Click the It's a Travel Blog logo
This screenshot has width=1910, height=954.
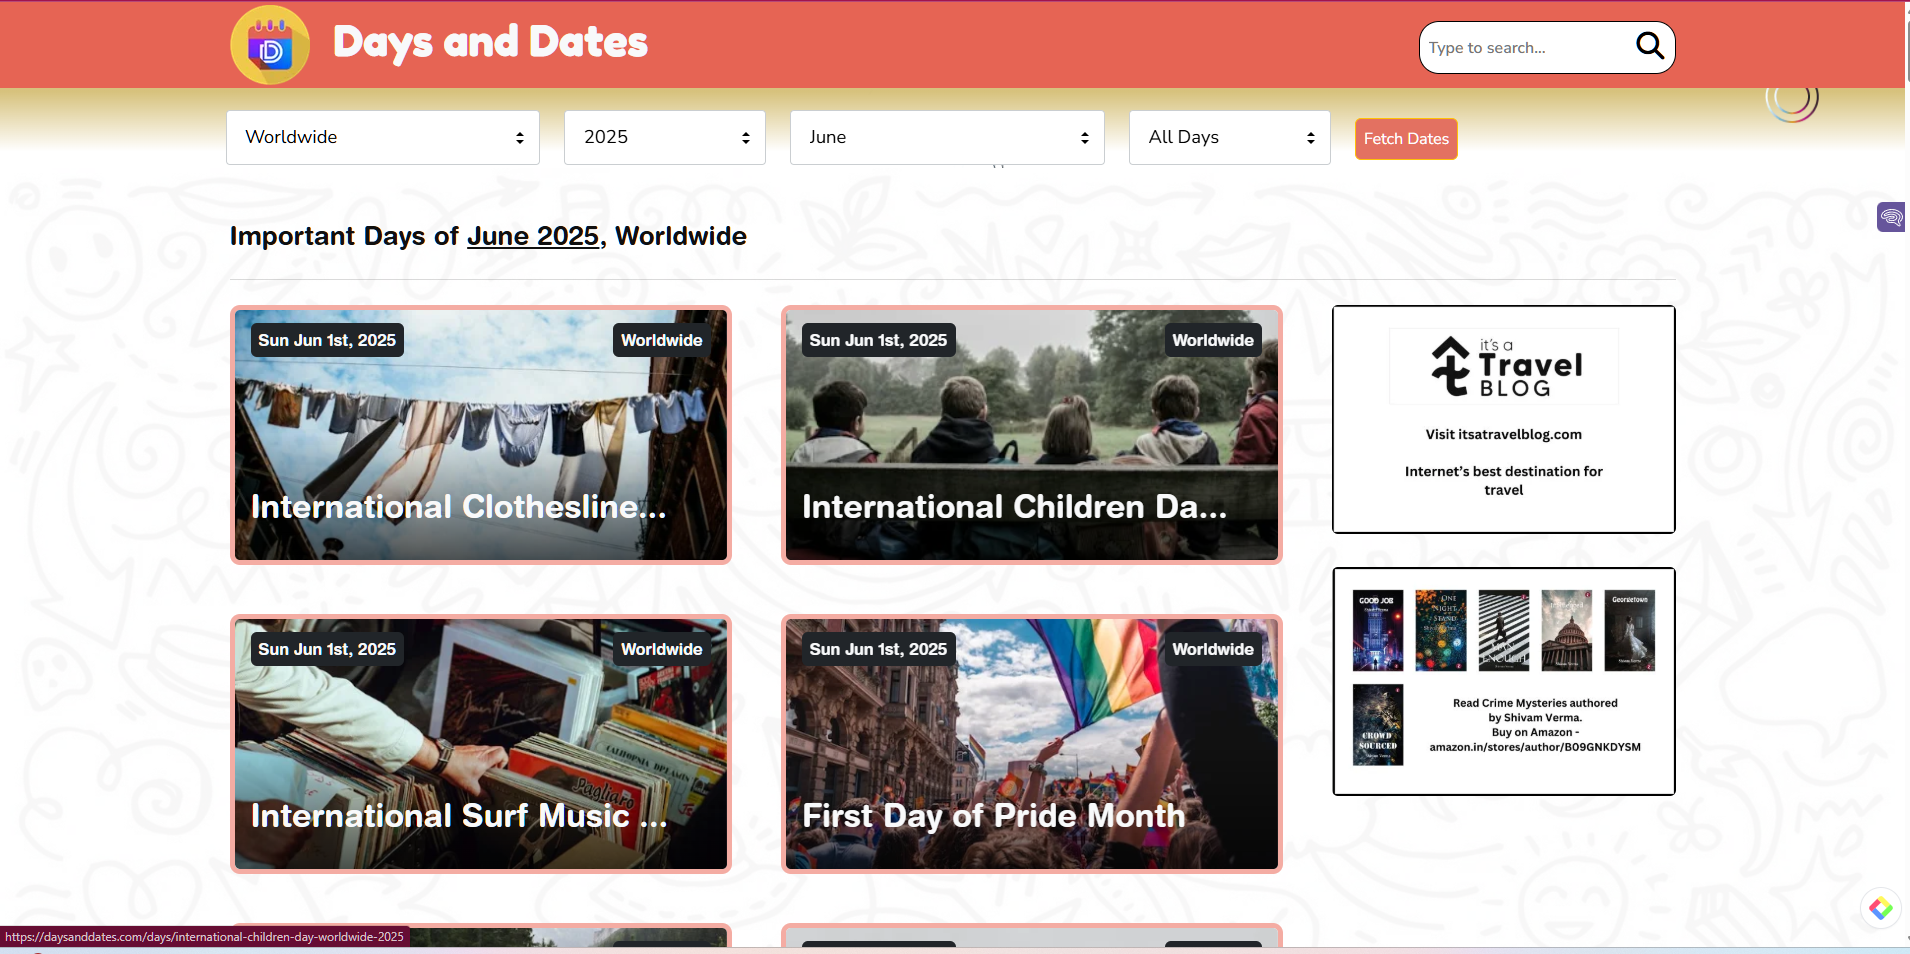coord(1503,367)
